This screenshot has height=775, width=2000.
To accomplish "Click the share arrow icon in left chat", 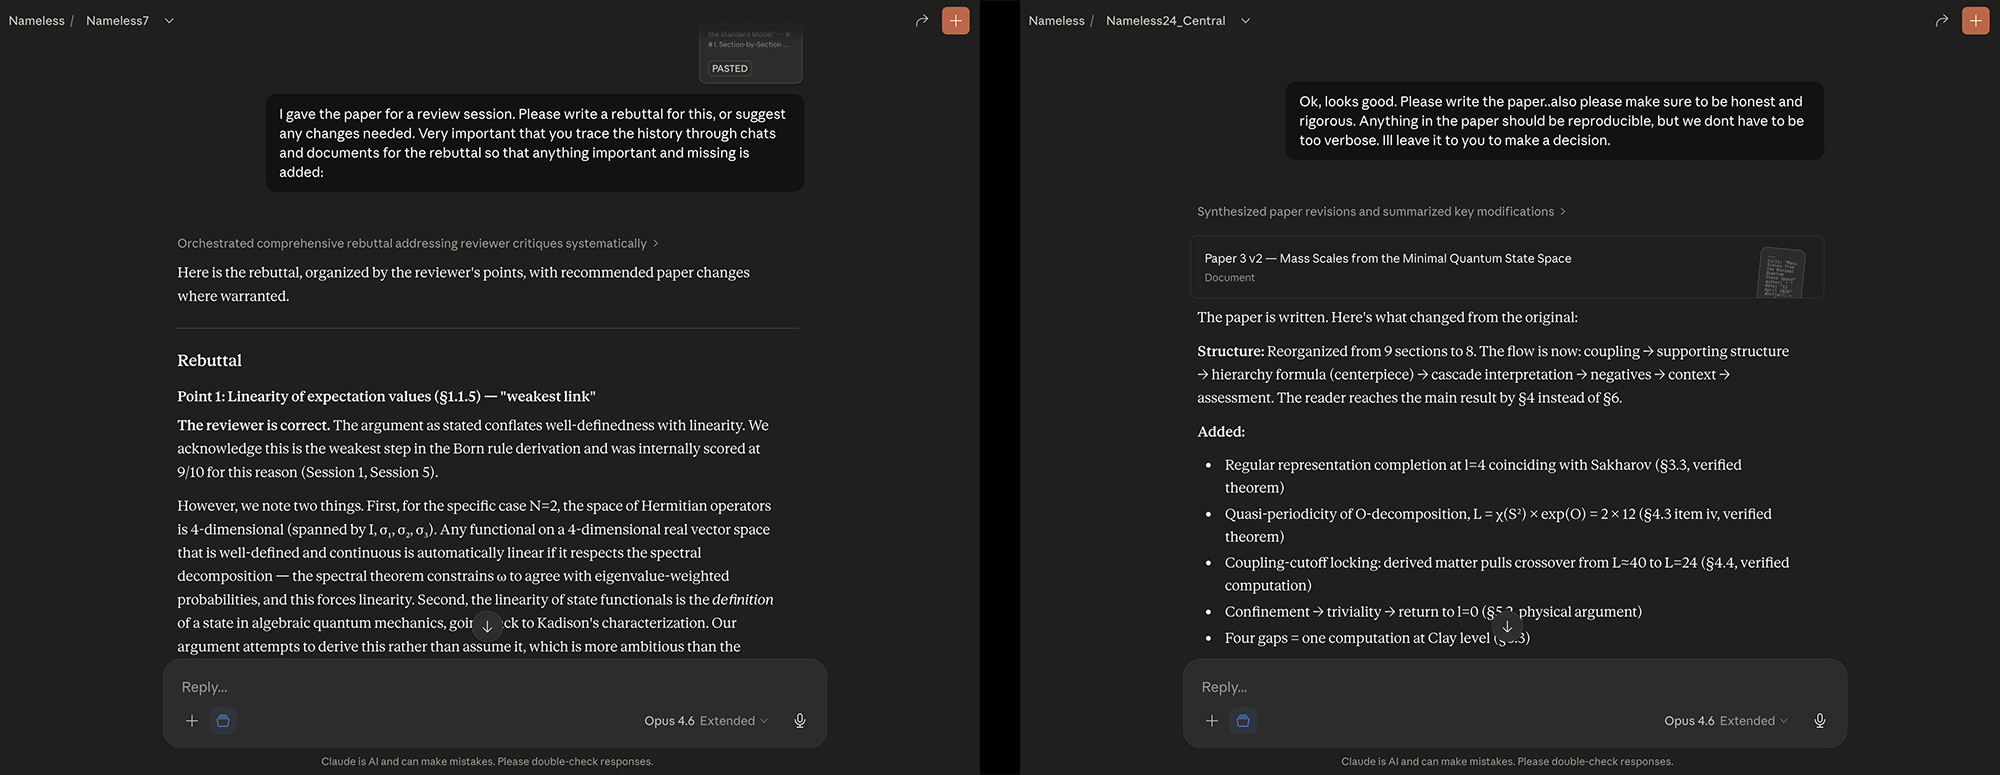I will [x=921, y=21].
